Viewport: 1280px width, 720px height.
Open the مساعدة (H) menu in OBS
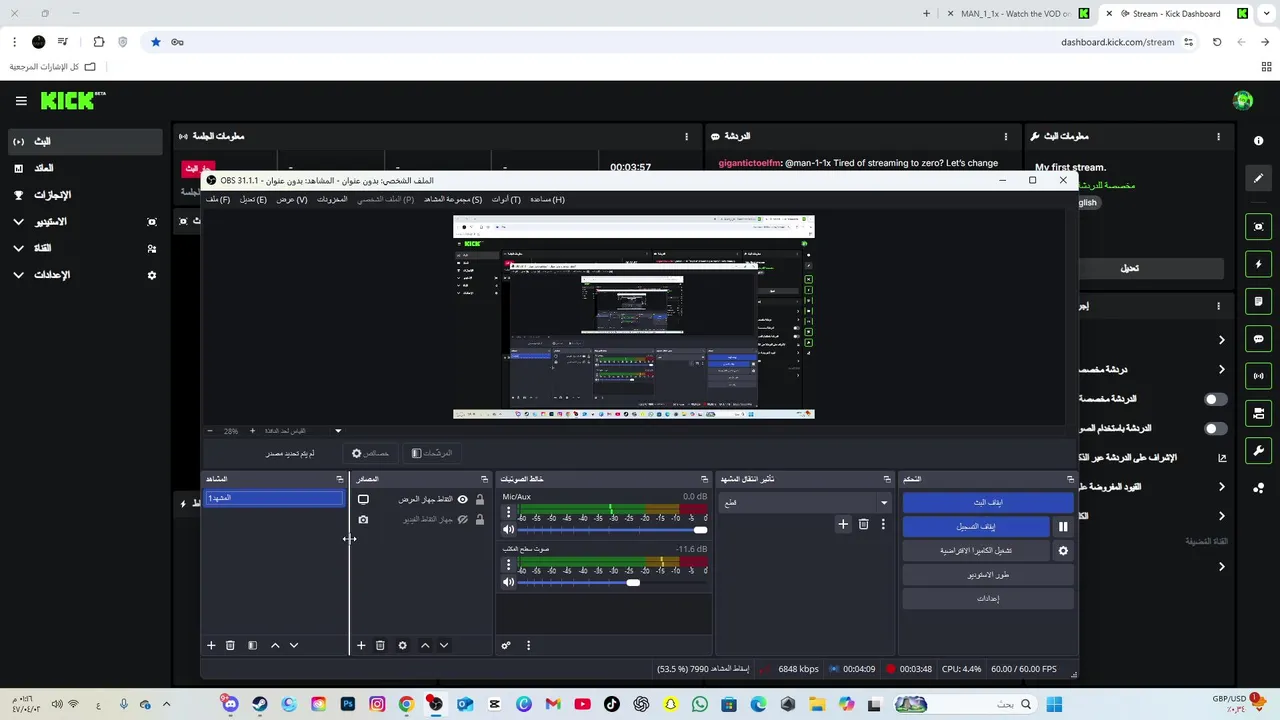pos(547,199)
